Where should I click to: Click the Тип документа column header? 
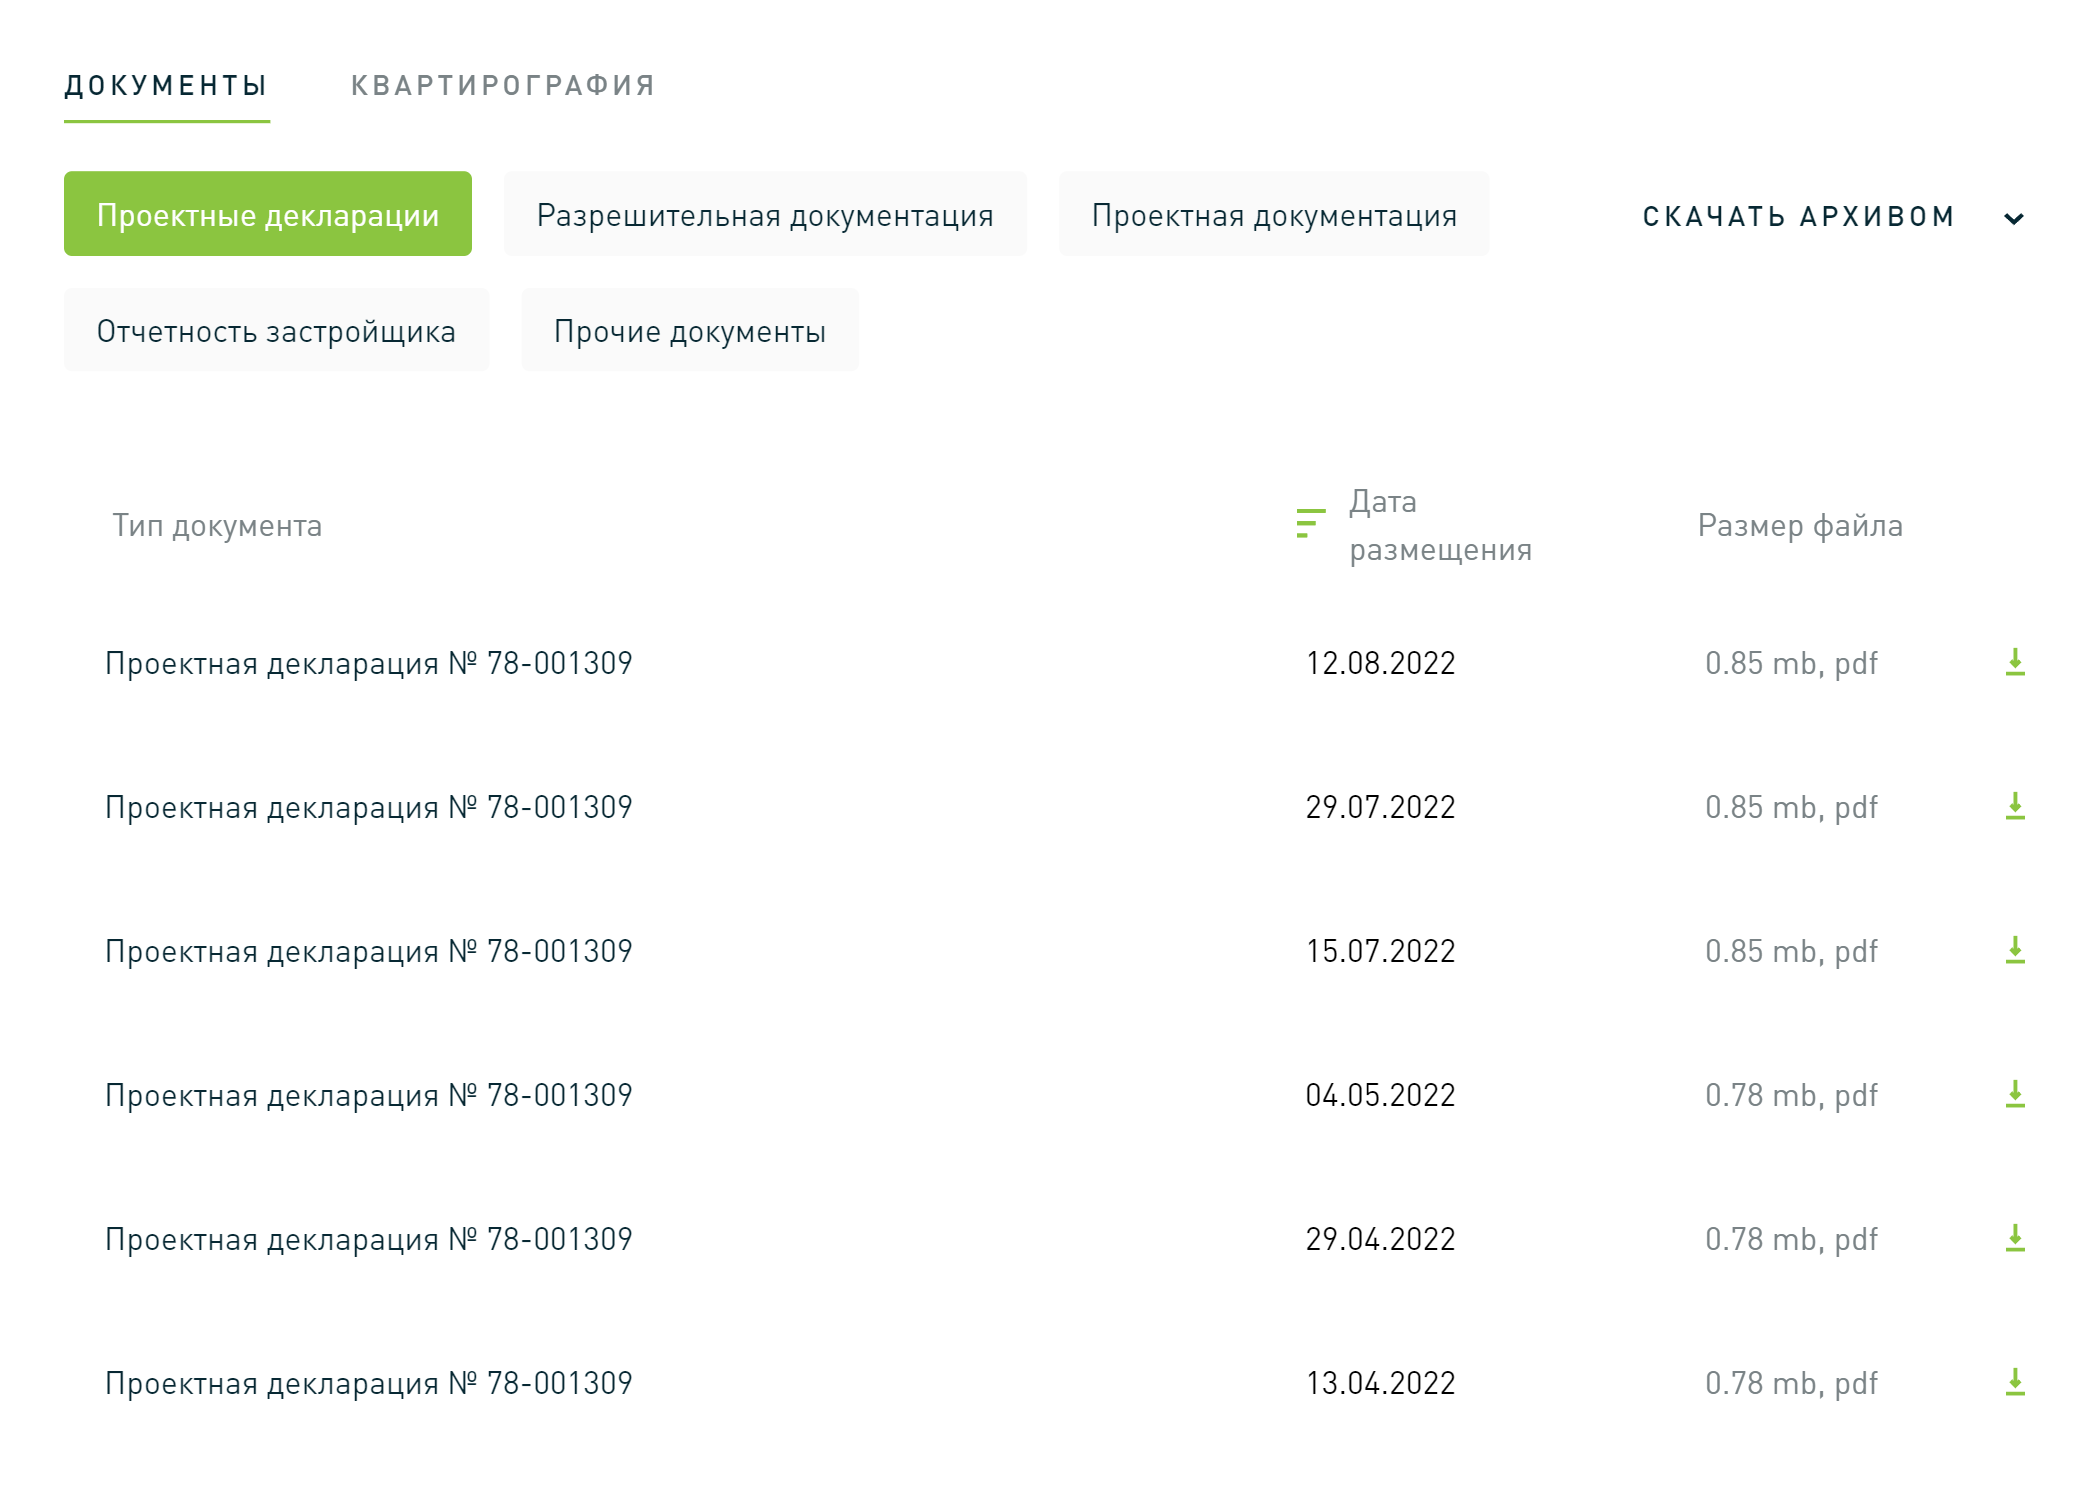point(217,525)
